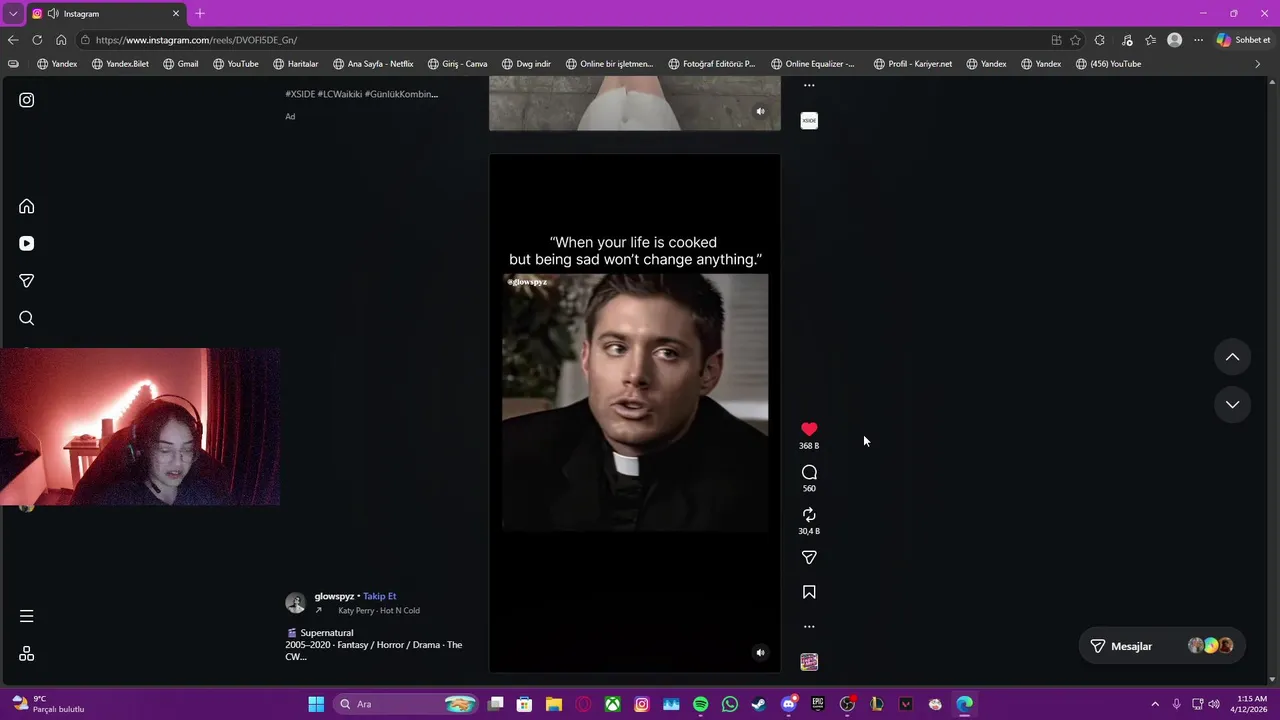Open the Giriş - Canva bookmark

click(x=457, y=64)
